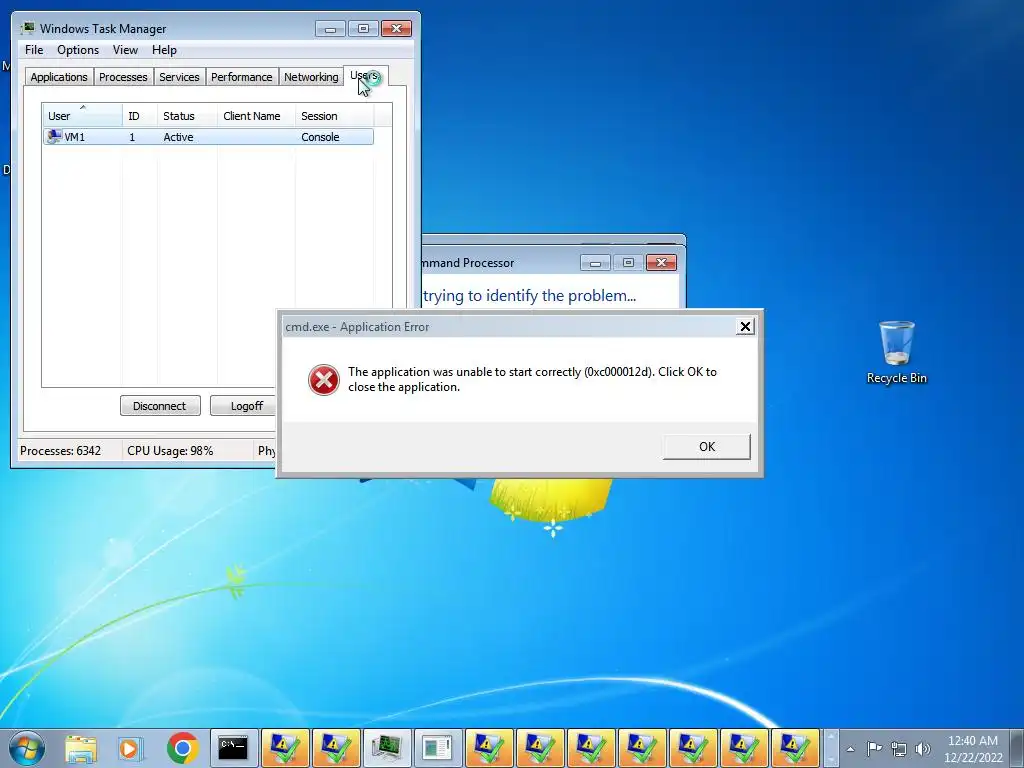Select the Users tab
1024x768 pixels.
tap(365, 76)
